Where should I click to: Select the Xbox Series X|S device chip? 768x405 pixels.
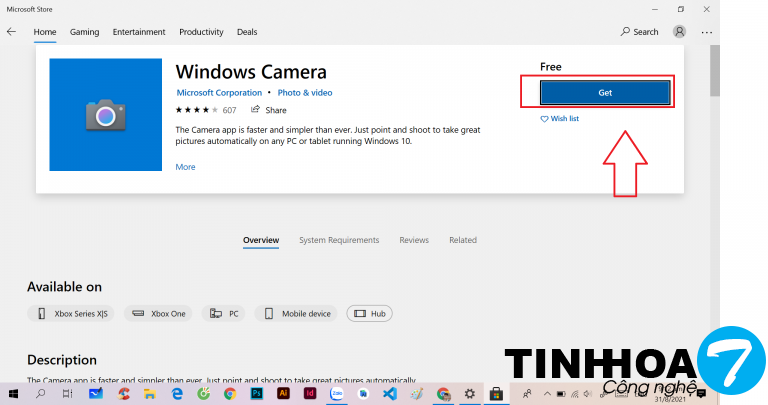(70, 313)
